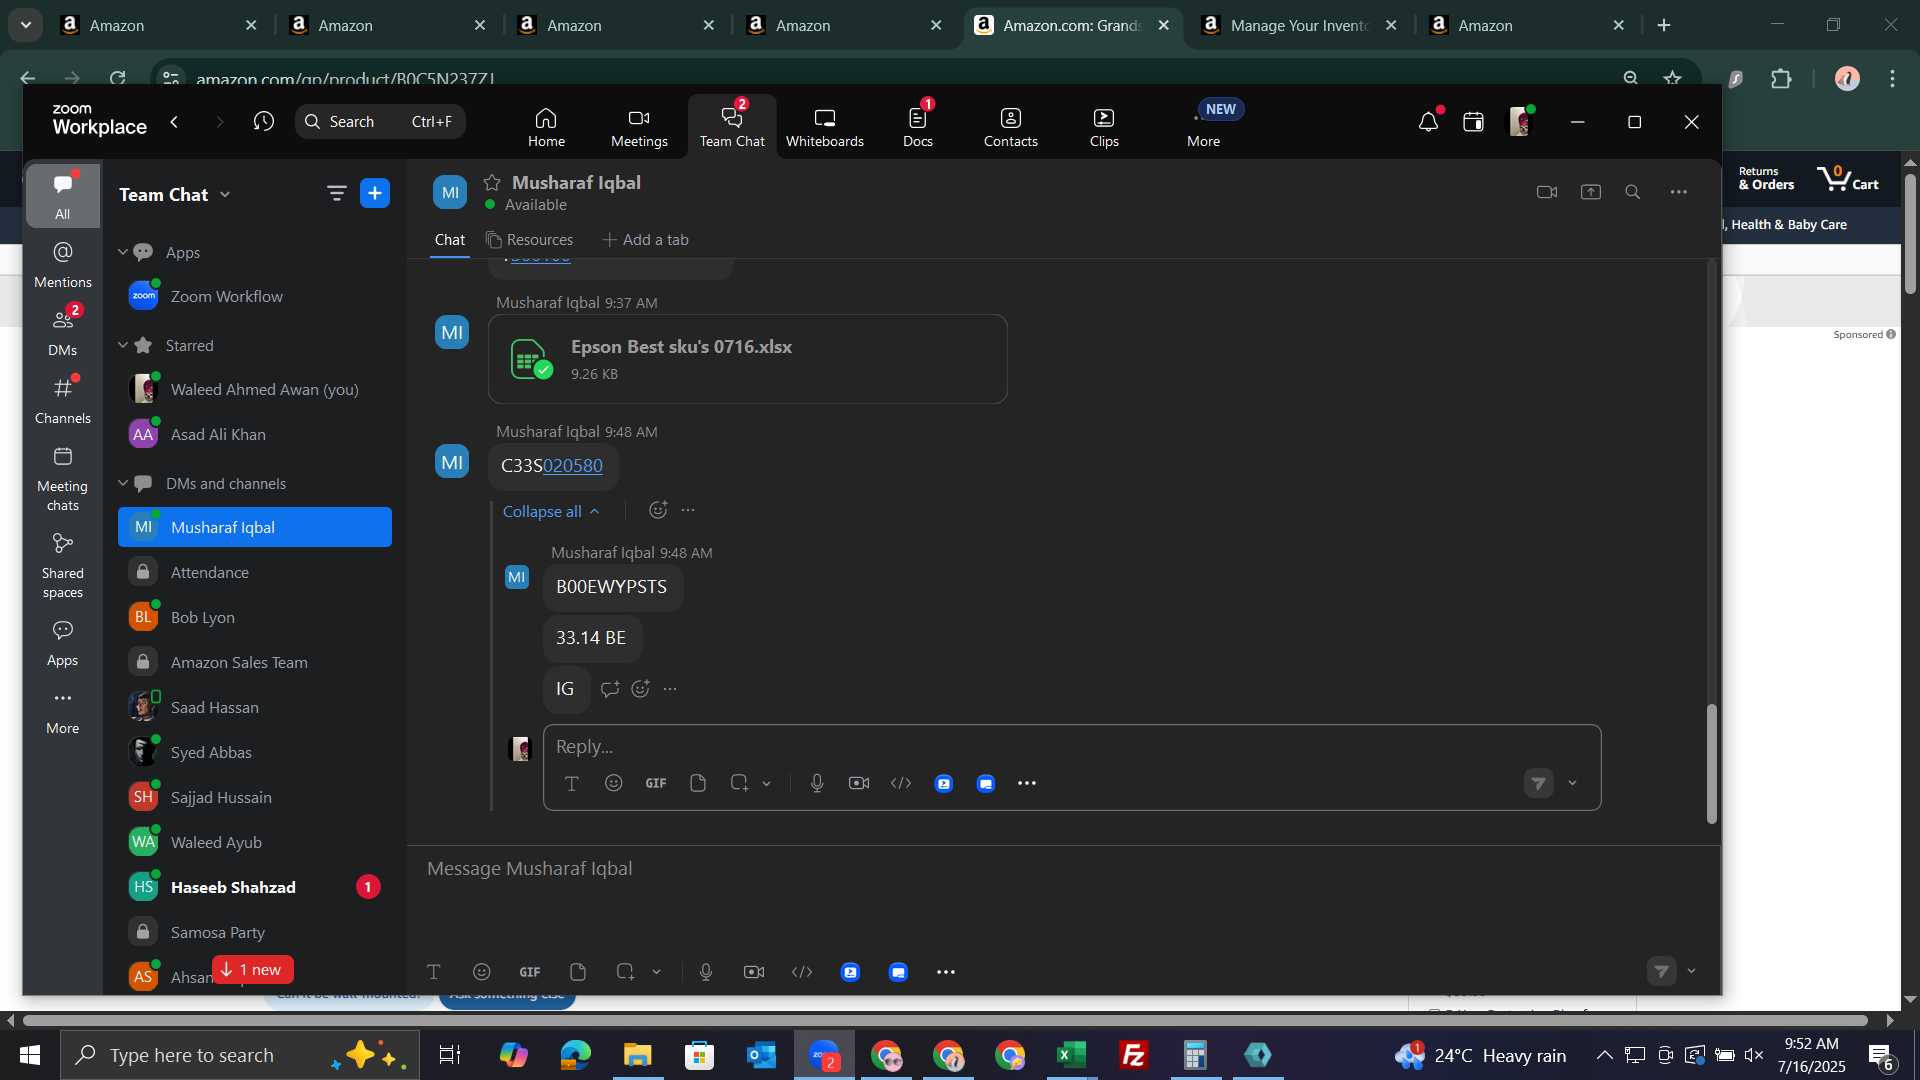The height and width of the screenshot is (1080, 1920).
Task: Jump to the 1 new message
Action: (x=253, y=970)
